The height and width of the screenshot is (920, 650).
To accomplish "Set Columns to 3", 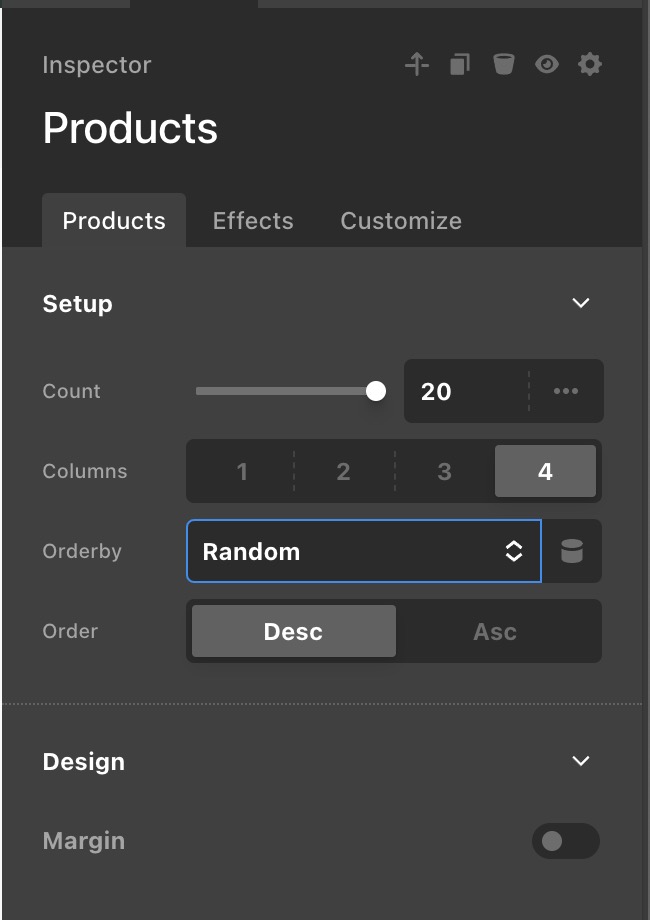I will pos(444,471).
